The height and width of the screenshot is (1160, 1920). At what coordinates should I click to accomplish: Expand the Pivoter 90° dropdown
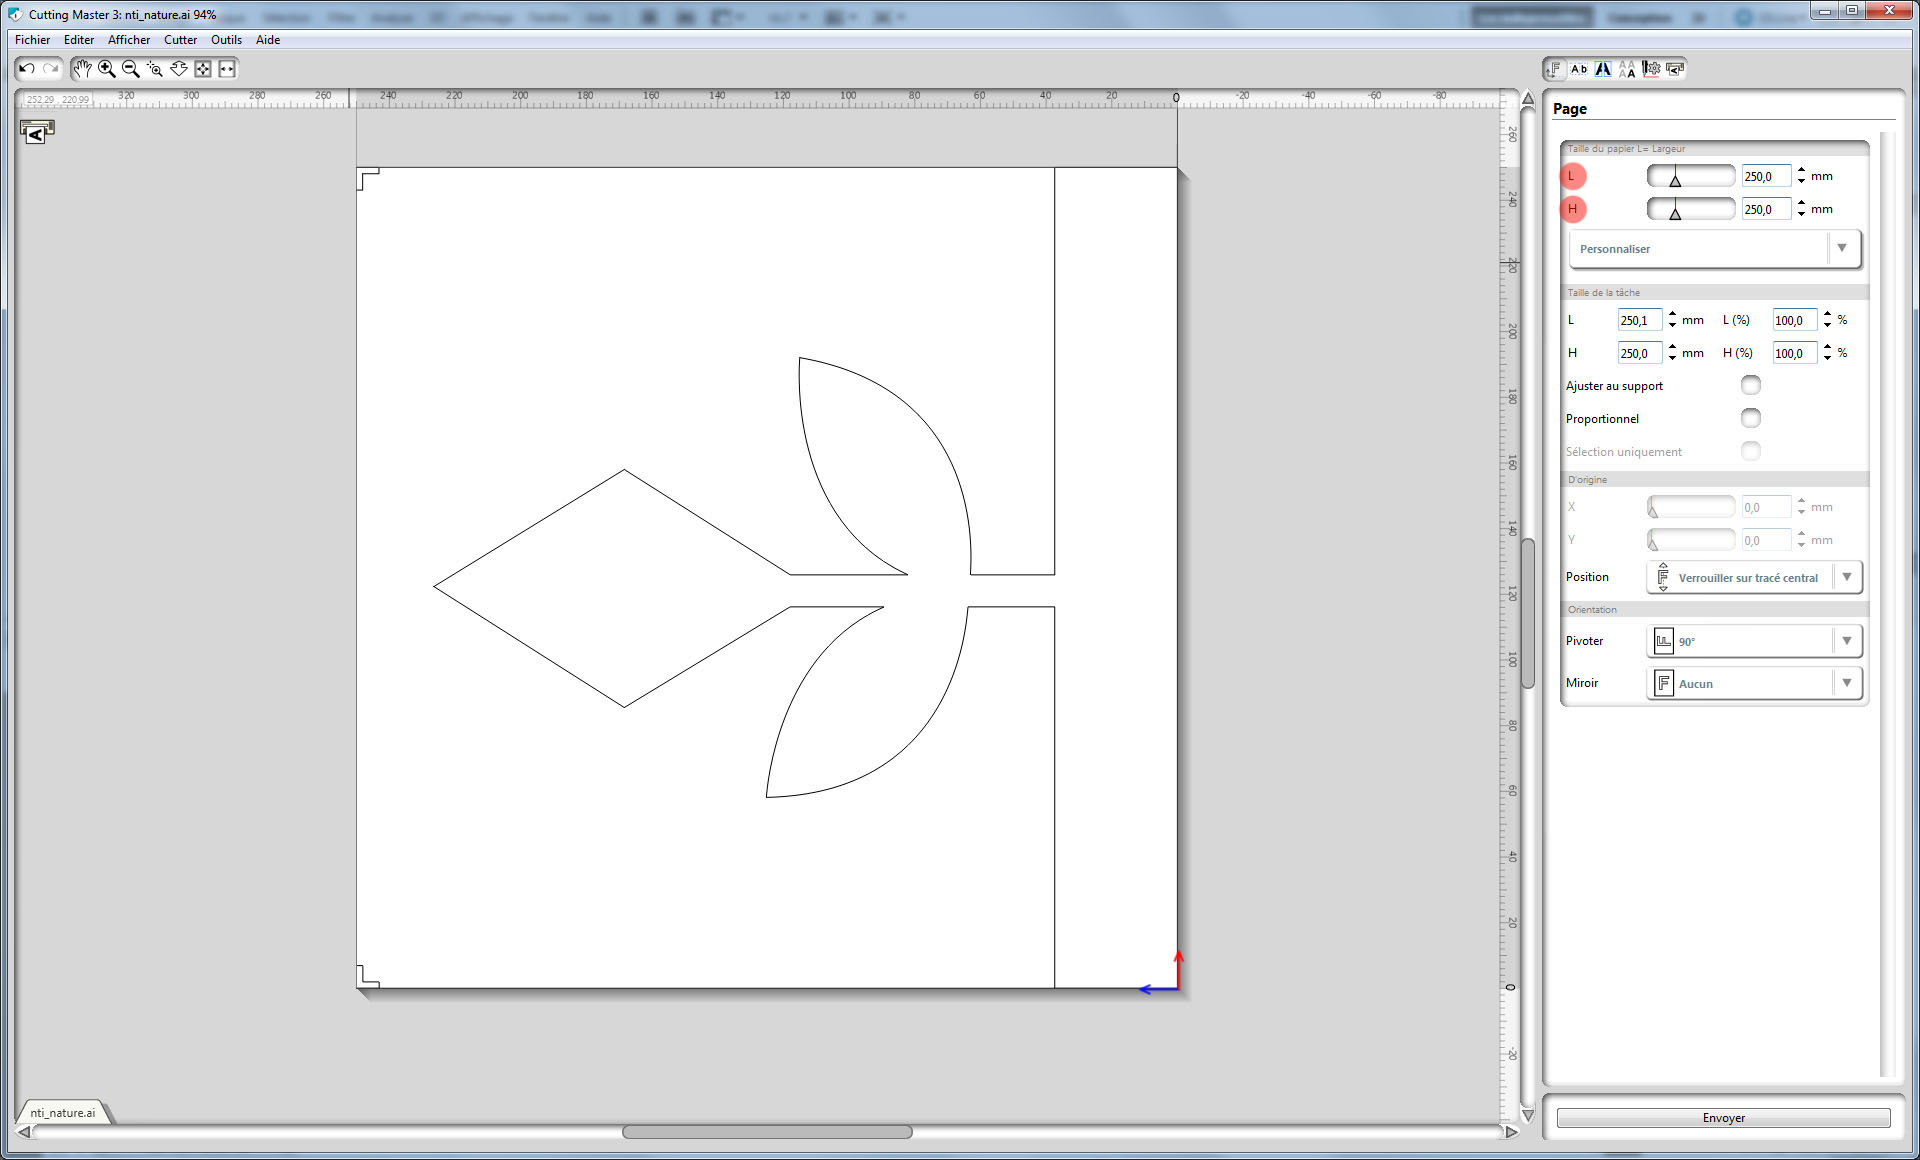click(1846, 641)
